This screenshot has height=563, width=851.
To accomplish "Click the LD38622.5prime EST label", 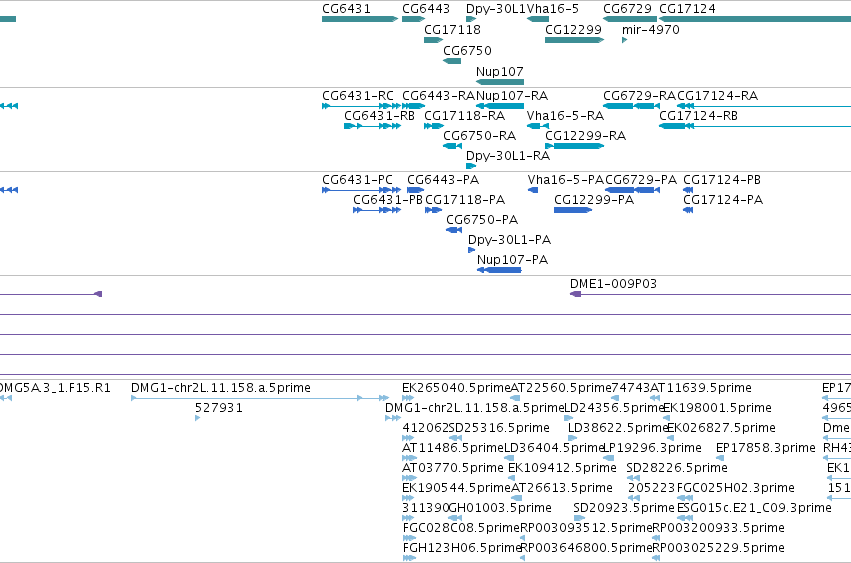I will (x=618, y=428).
